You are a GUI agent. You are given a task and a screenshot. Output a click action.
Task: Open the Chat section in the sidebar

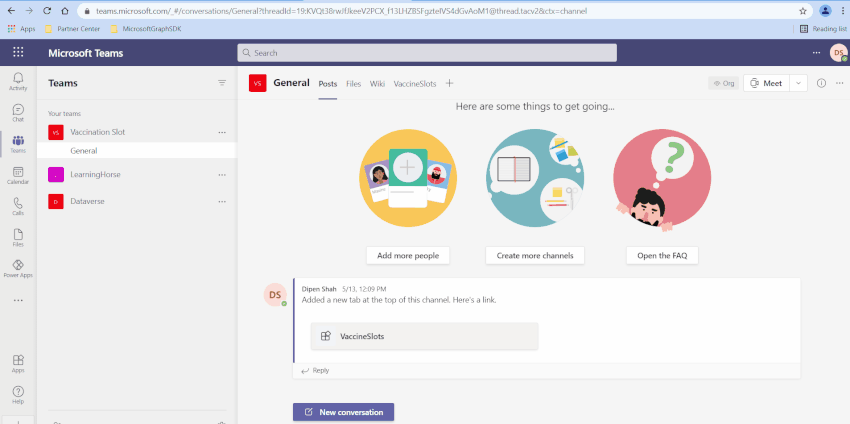click(18, 113)
